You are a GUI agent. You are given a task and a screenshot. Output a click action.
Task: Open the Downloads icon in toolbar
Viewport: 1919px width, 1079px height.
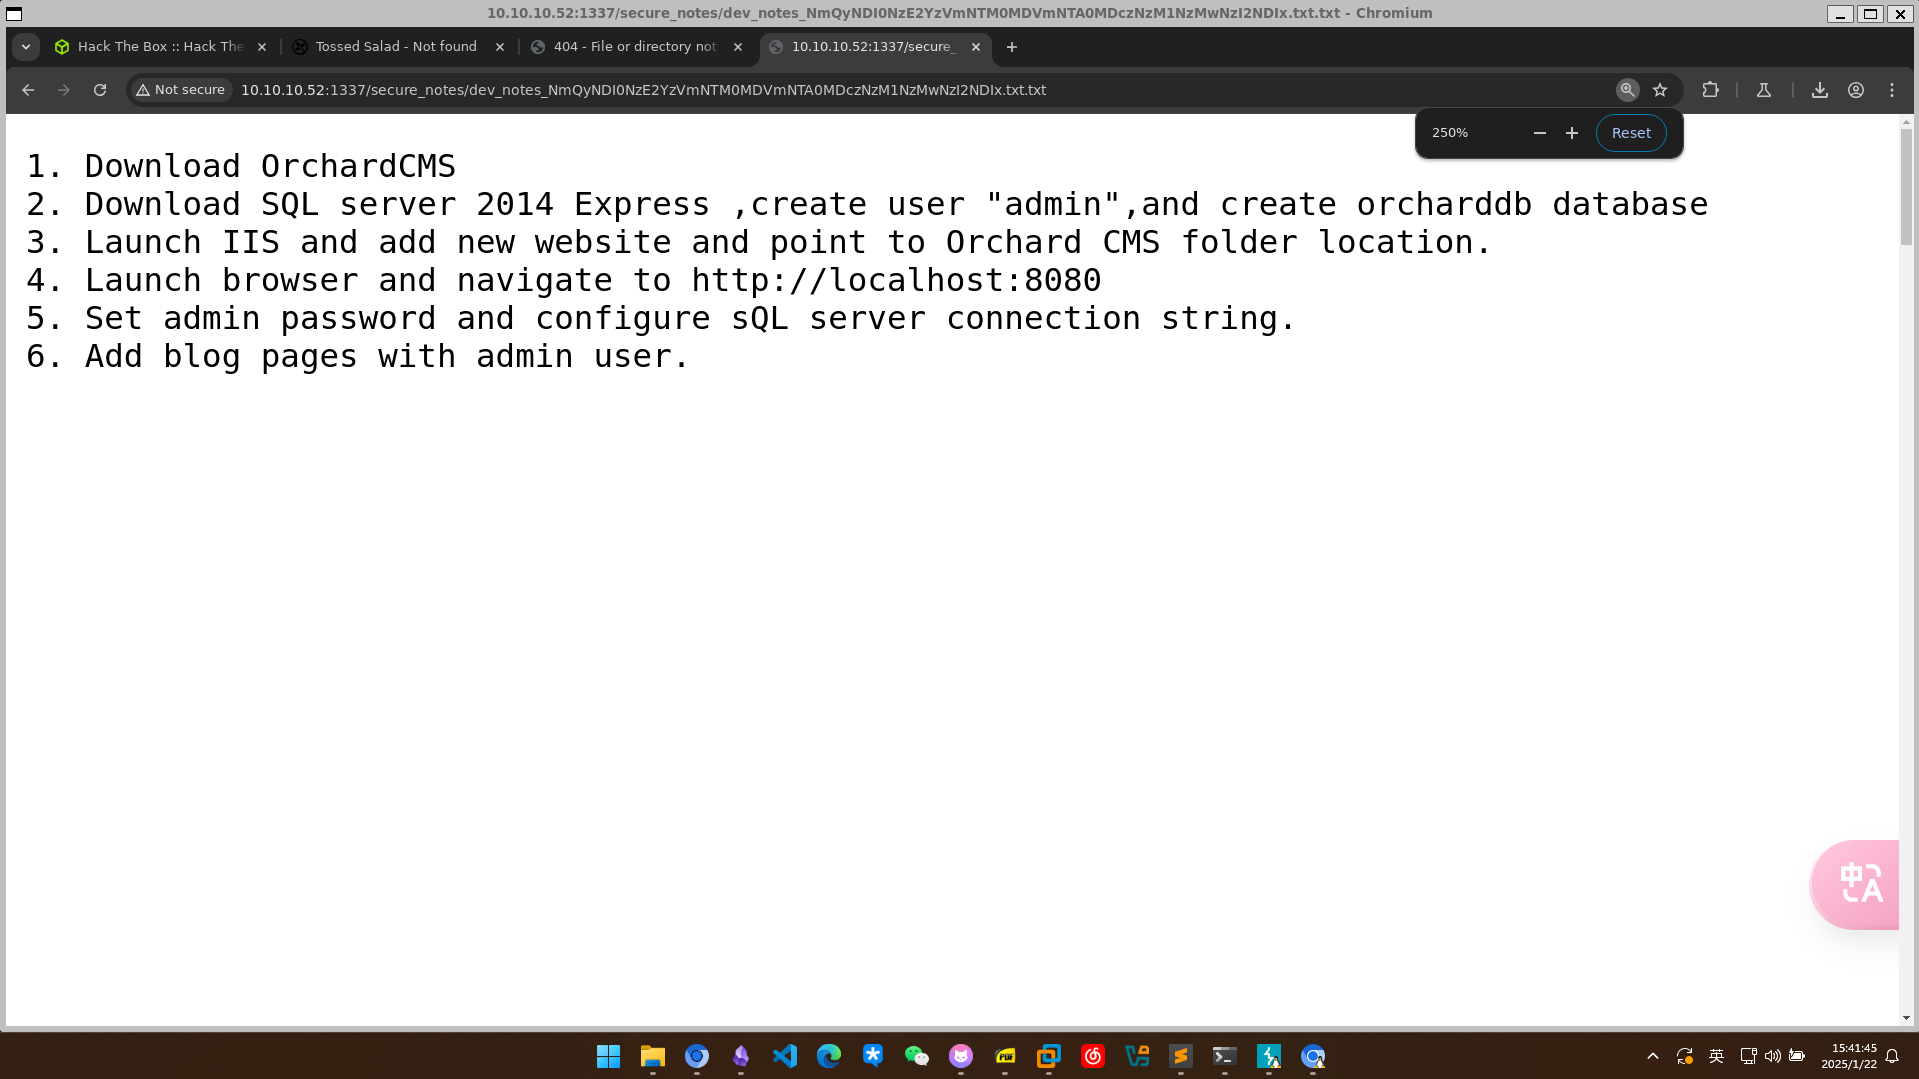(x=1819, y=90)
